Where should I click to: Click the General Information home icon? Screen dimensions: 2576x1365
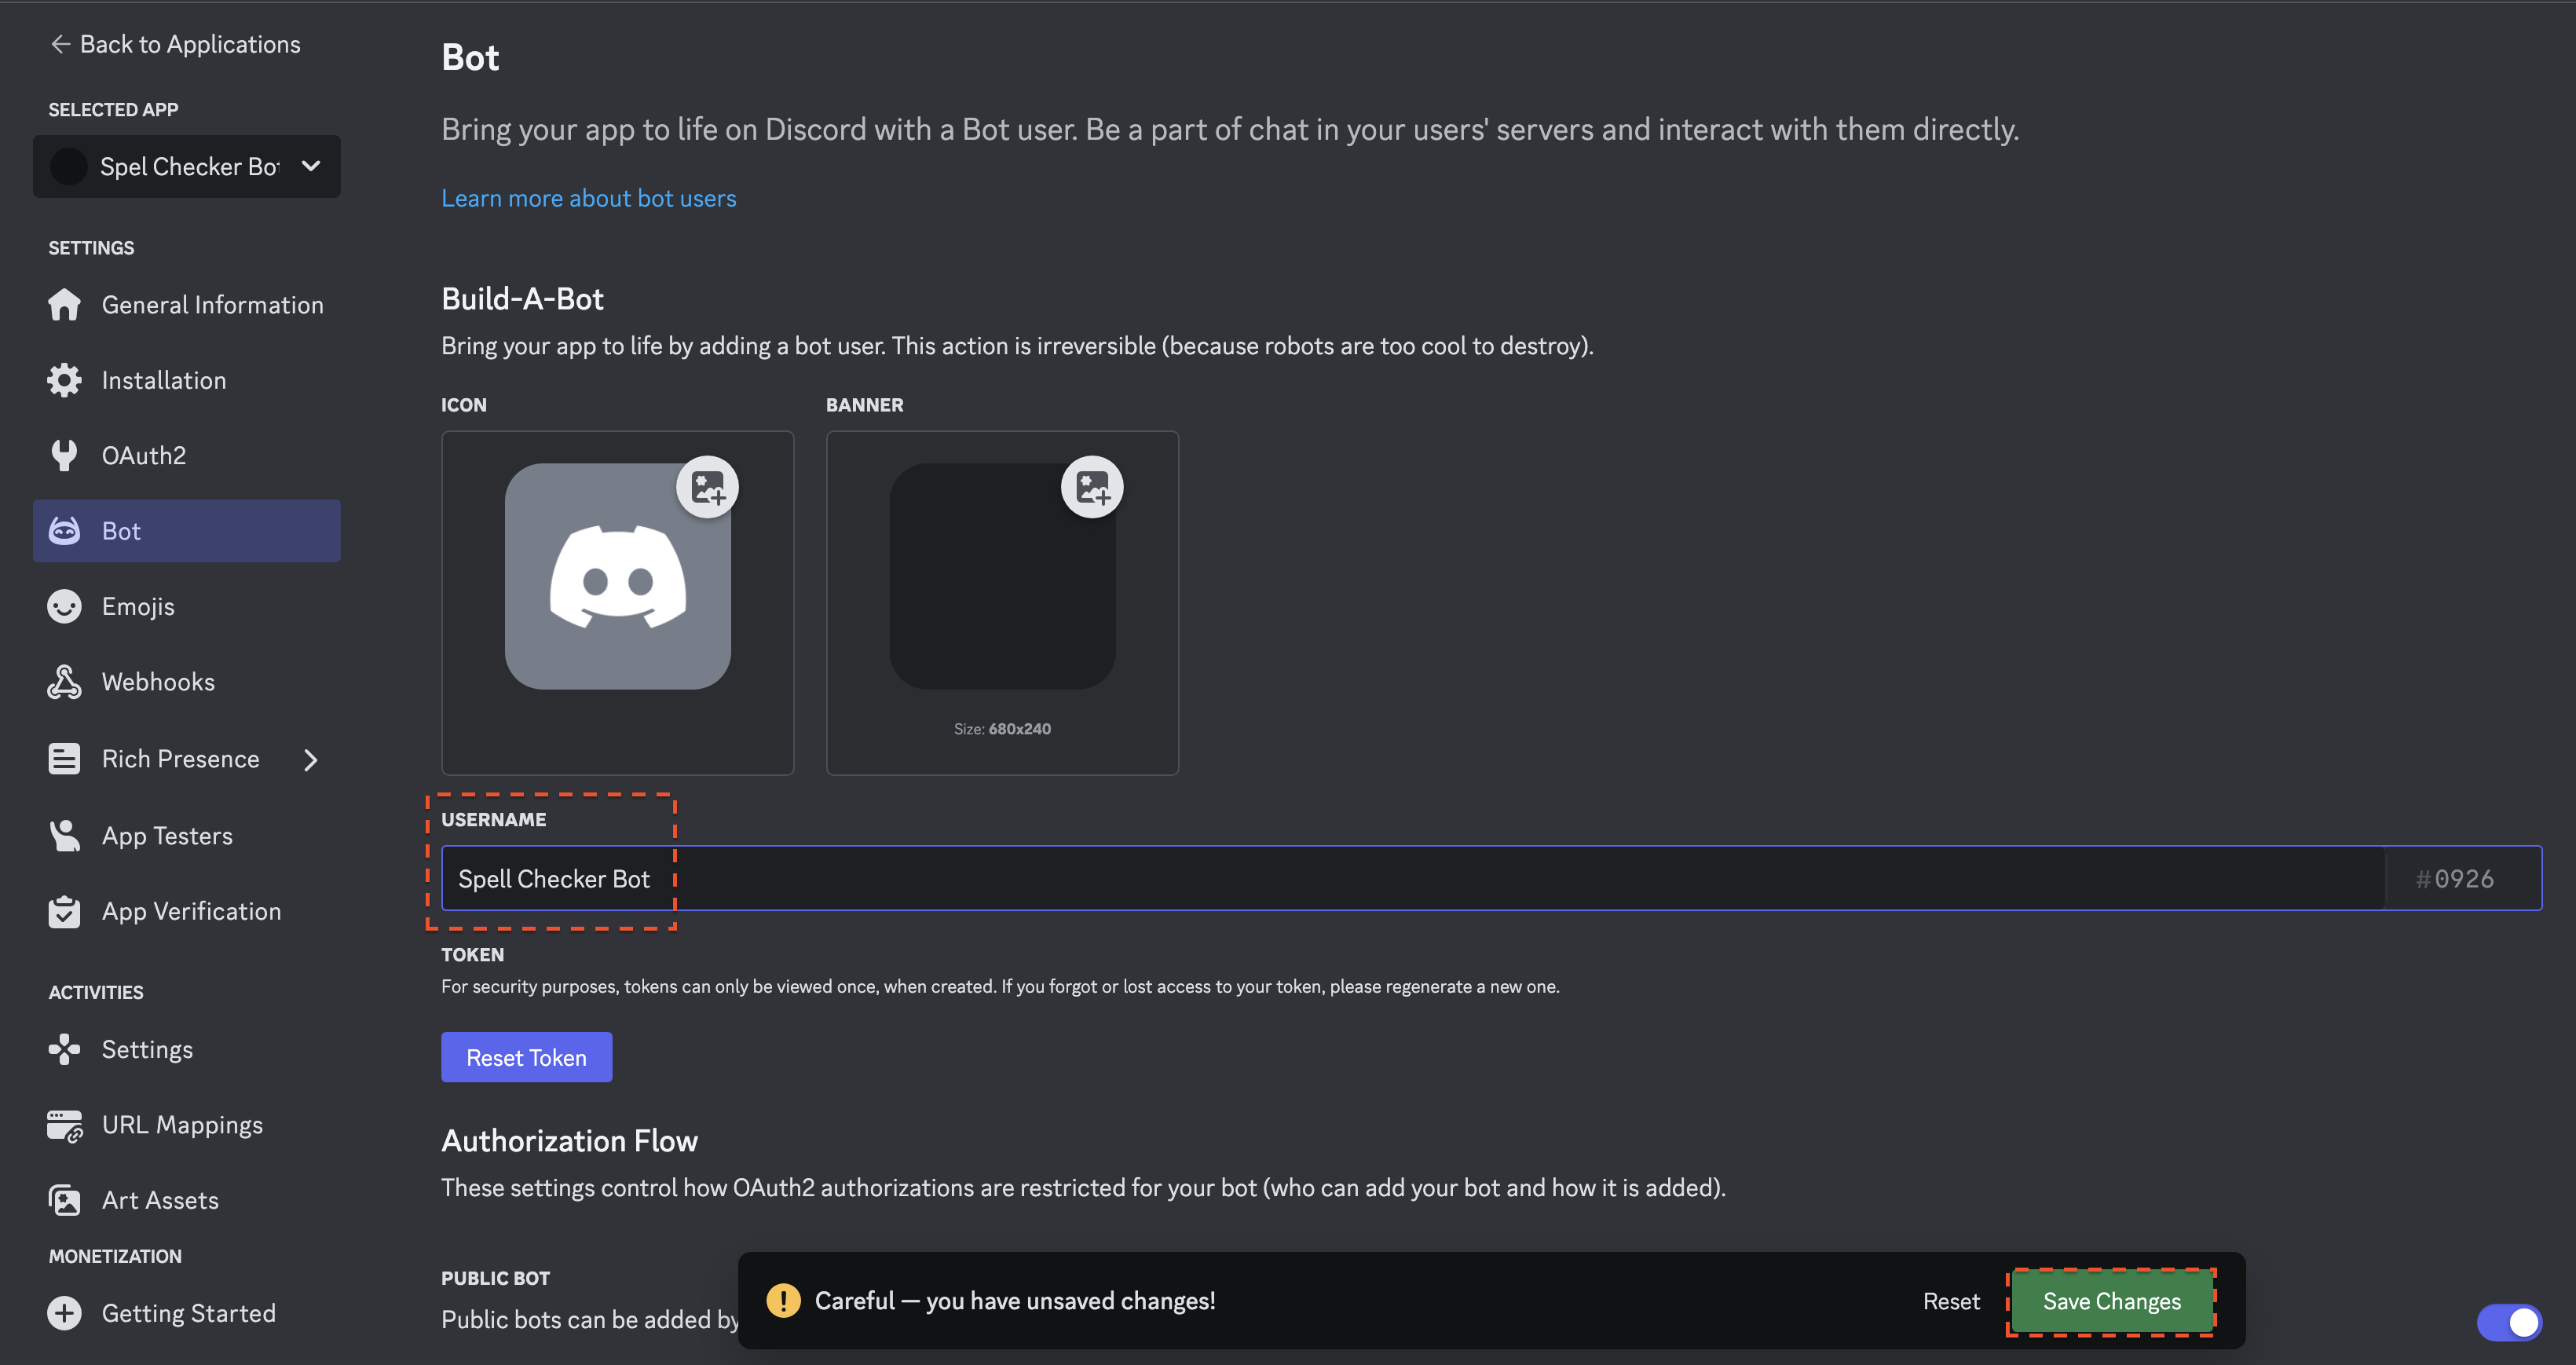[64, 305]
